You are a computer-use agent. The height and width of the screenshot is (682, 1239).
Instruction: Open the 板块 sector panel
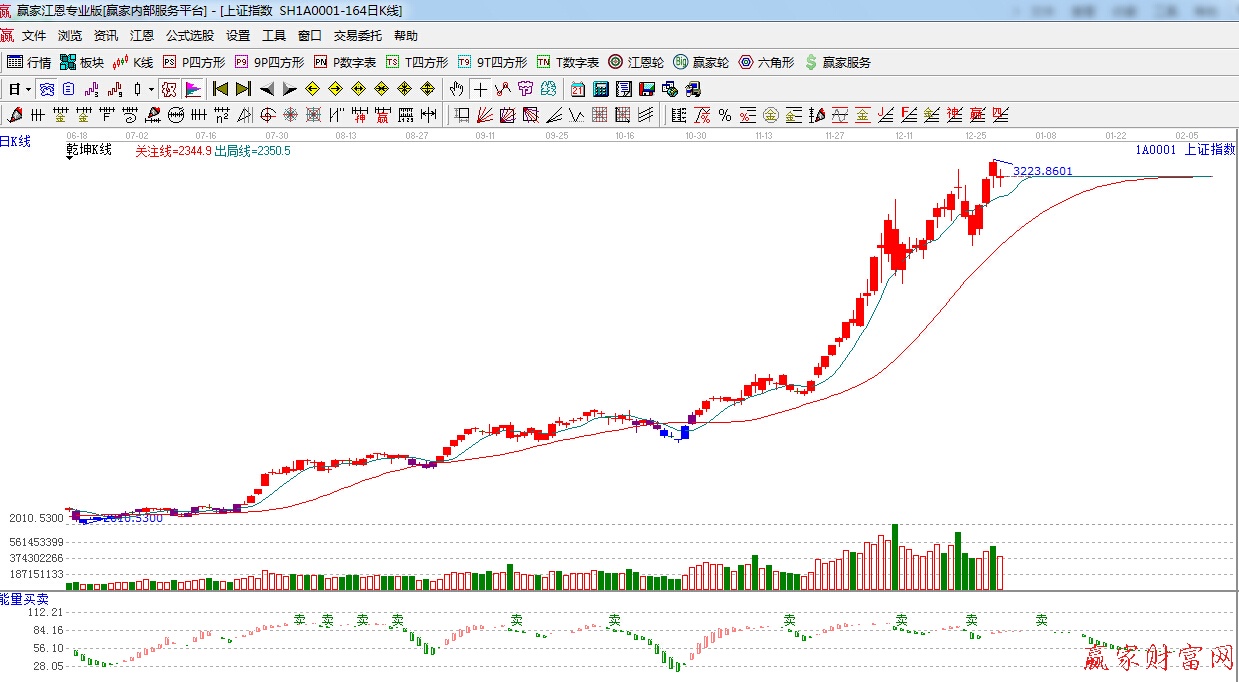(81, 62)
